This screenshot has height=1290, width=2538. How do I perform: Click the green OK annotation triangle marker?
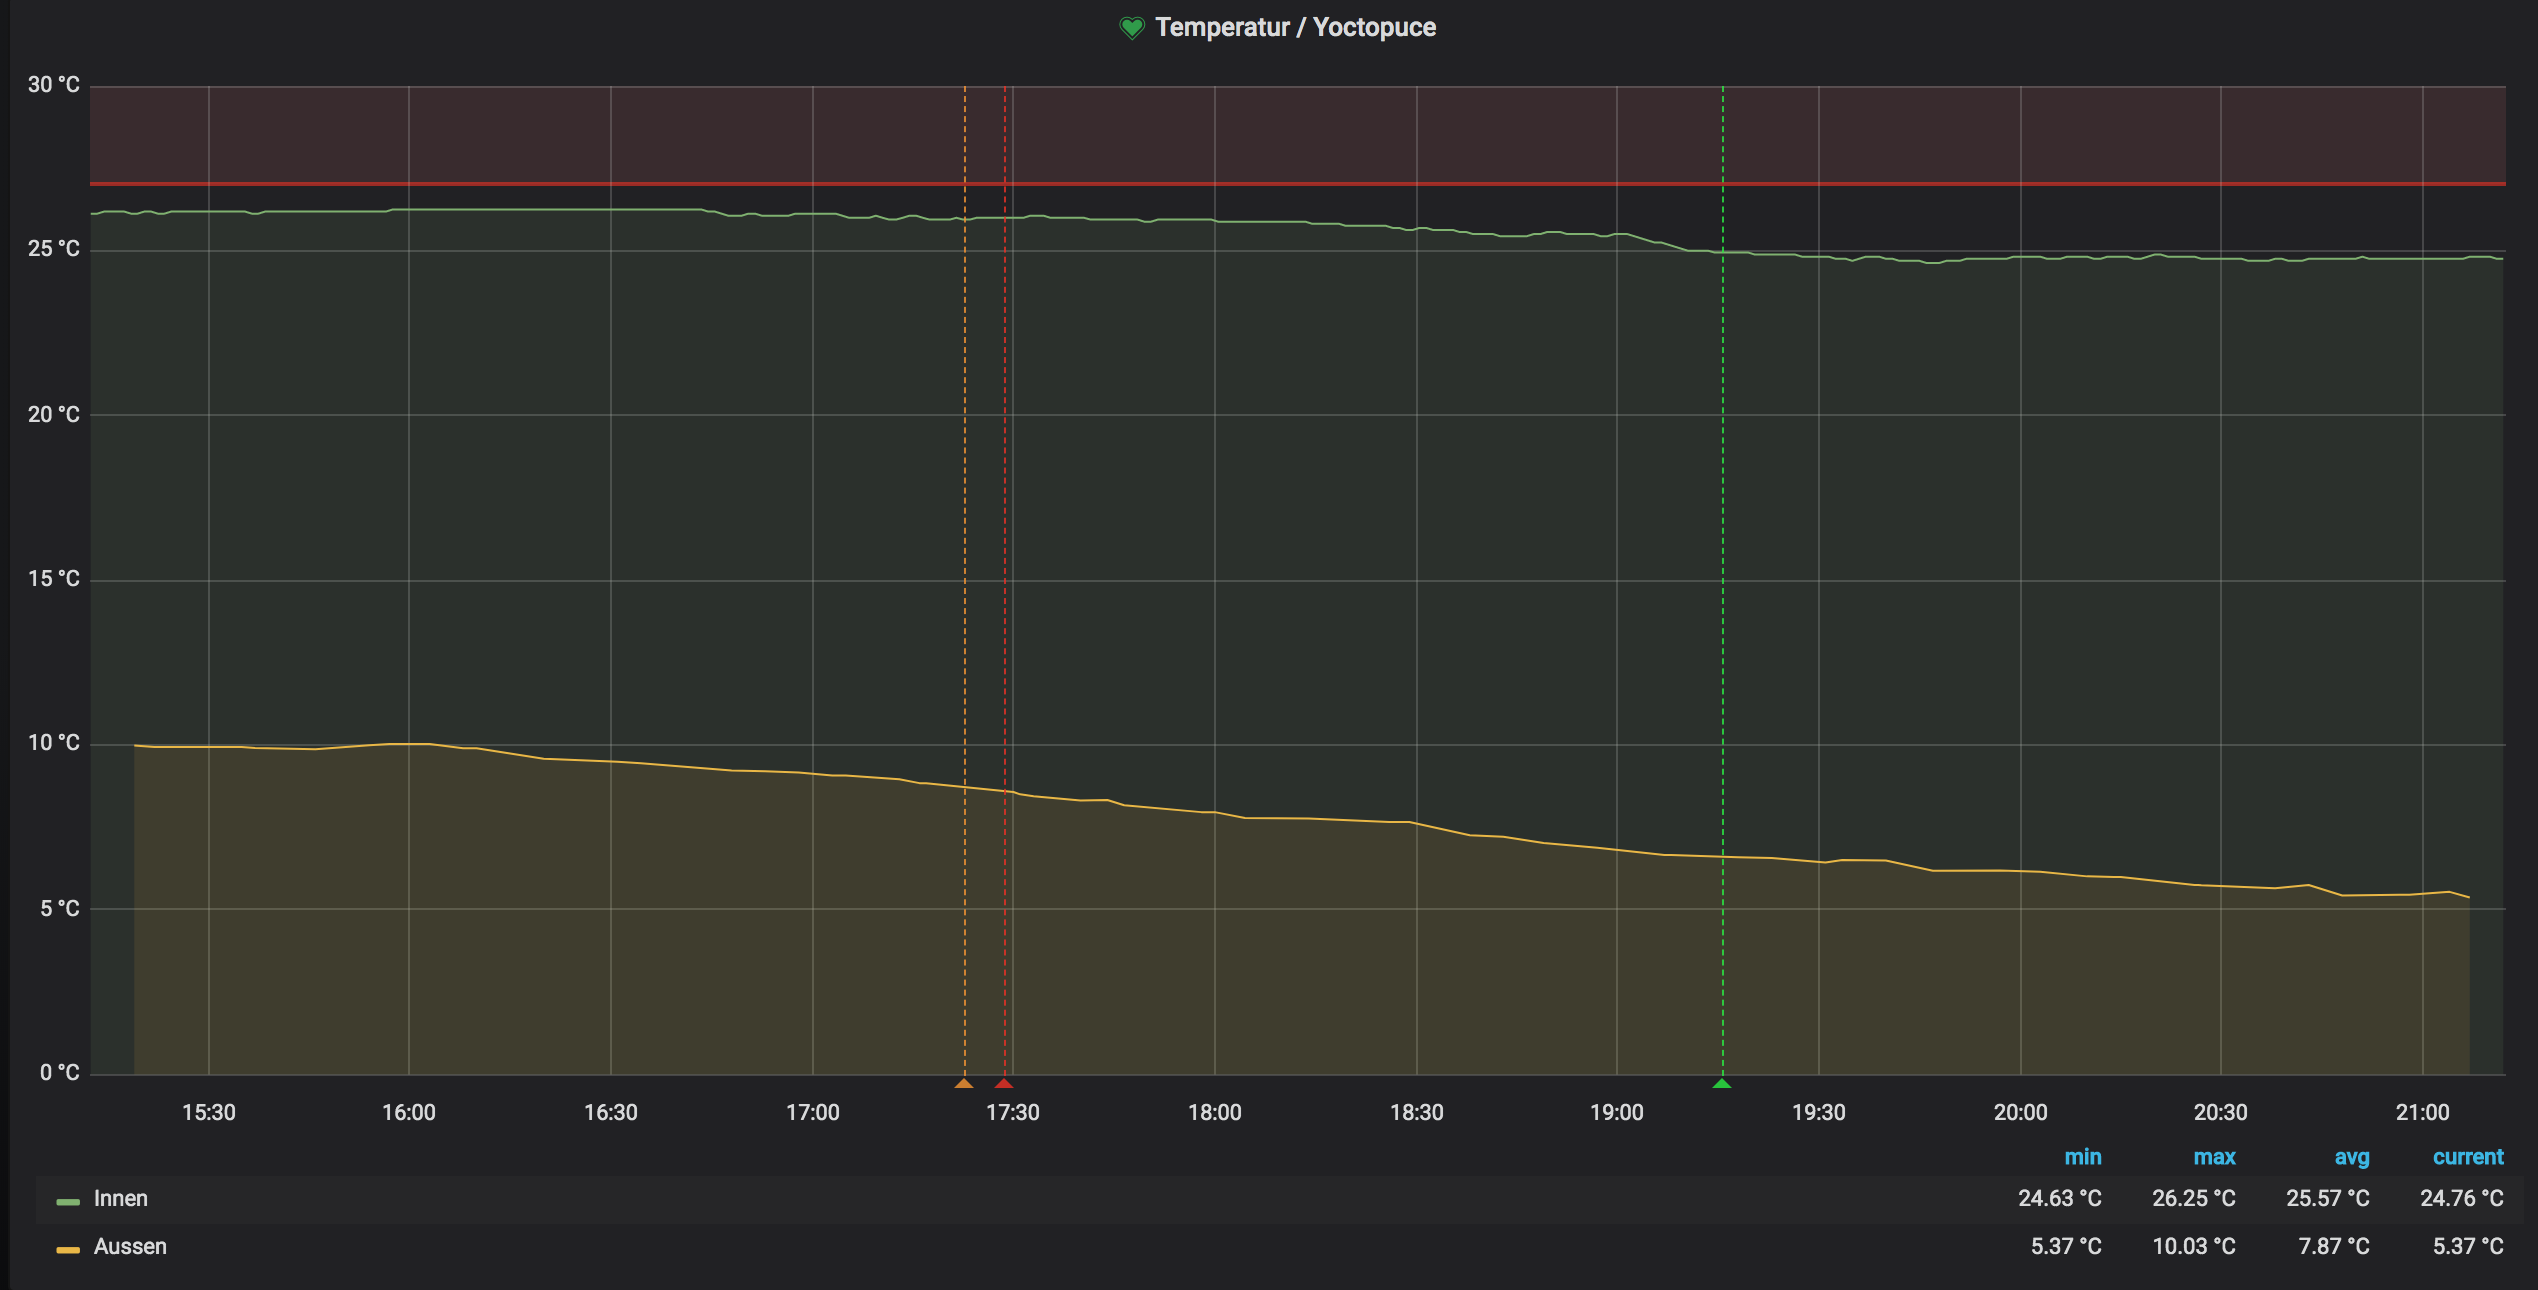pos(1722,1084)
